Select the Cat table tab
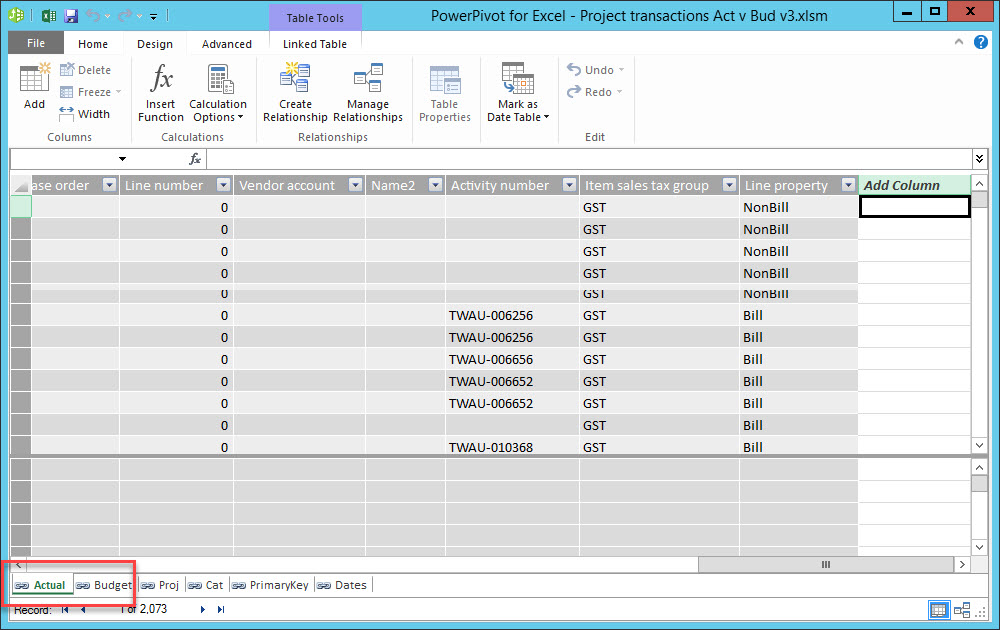Viewport: 1000px width, 630px height. (x=206, y=585)
